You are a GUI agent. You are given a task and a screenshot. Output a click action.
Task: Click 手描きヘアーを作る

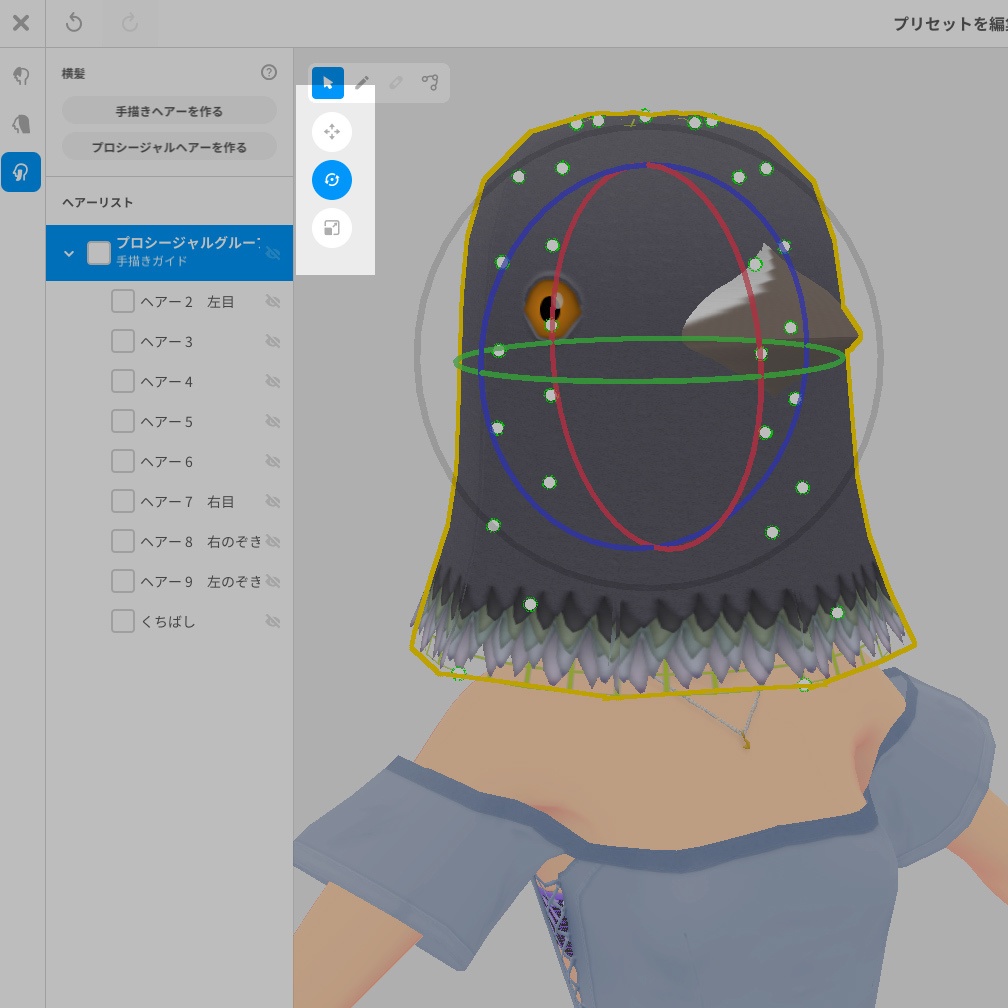(169, 110)
